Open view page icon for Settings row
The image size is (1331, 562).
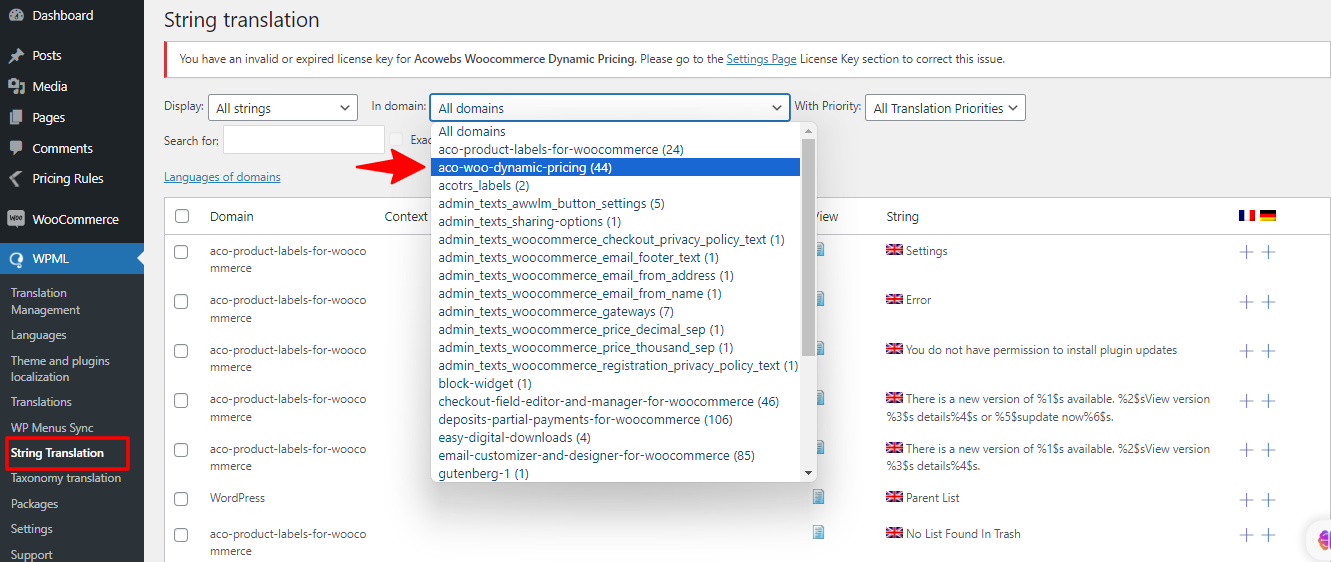819,250
